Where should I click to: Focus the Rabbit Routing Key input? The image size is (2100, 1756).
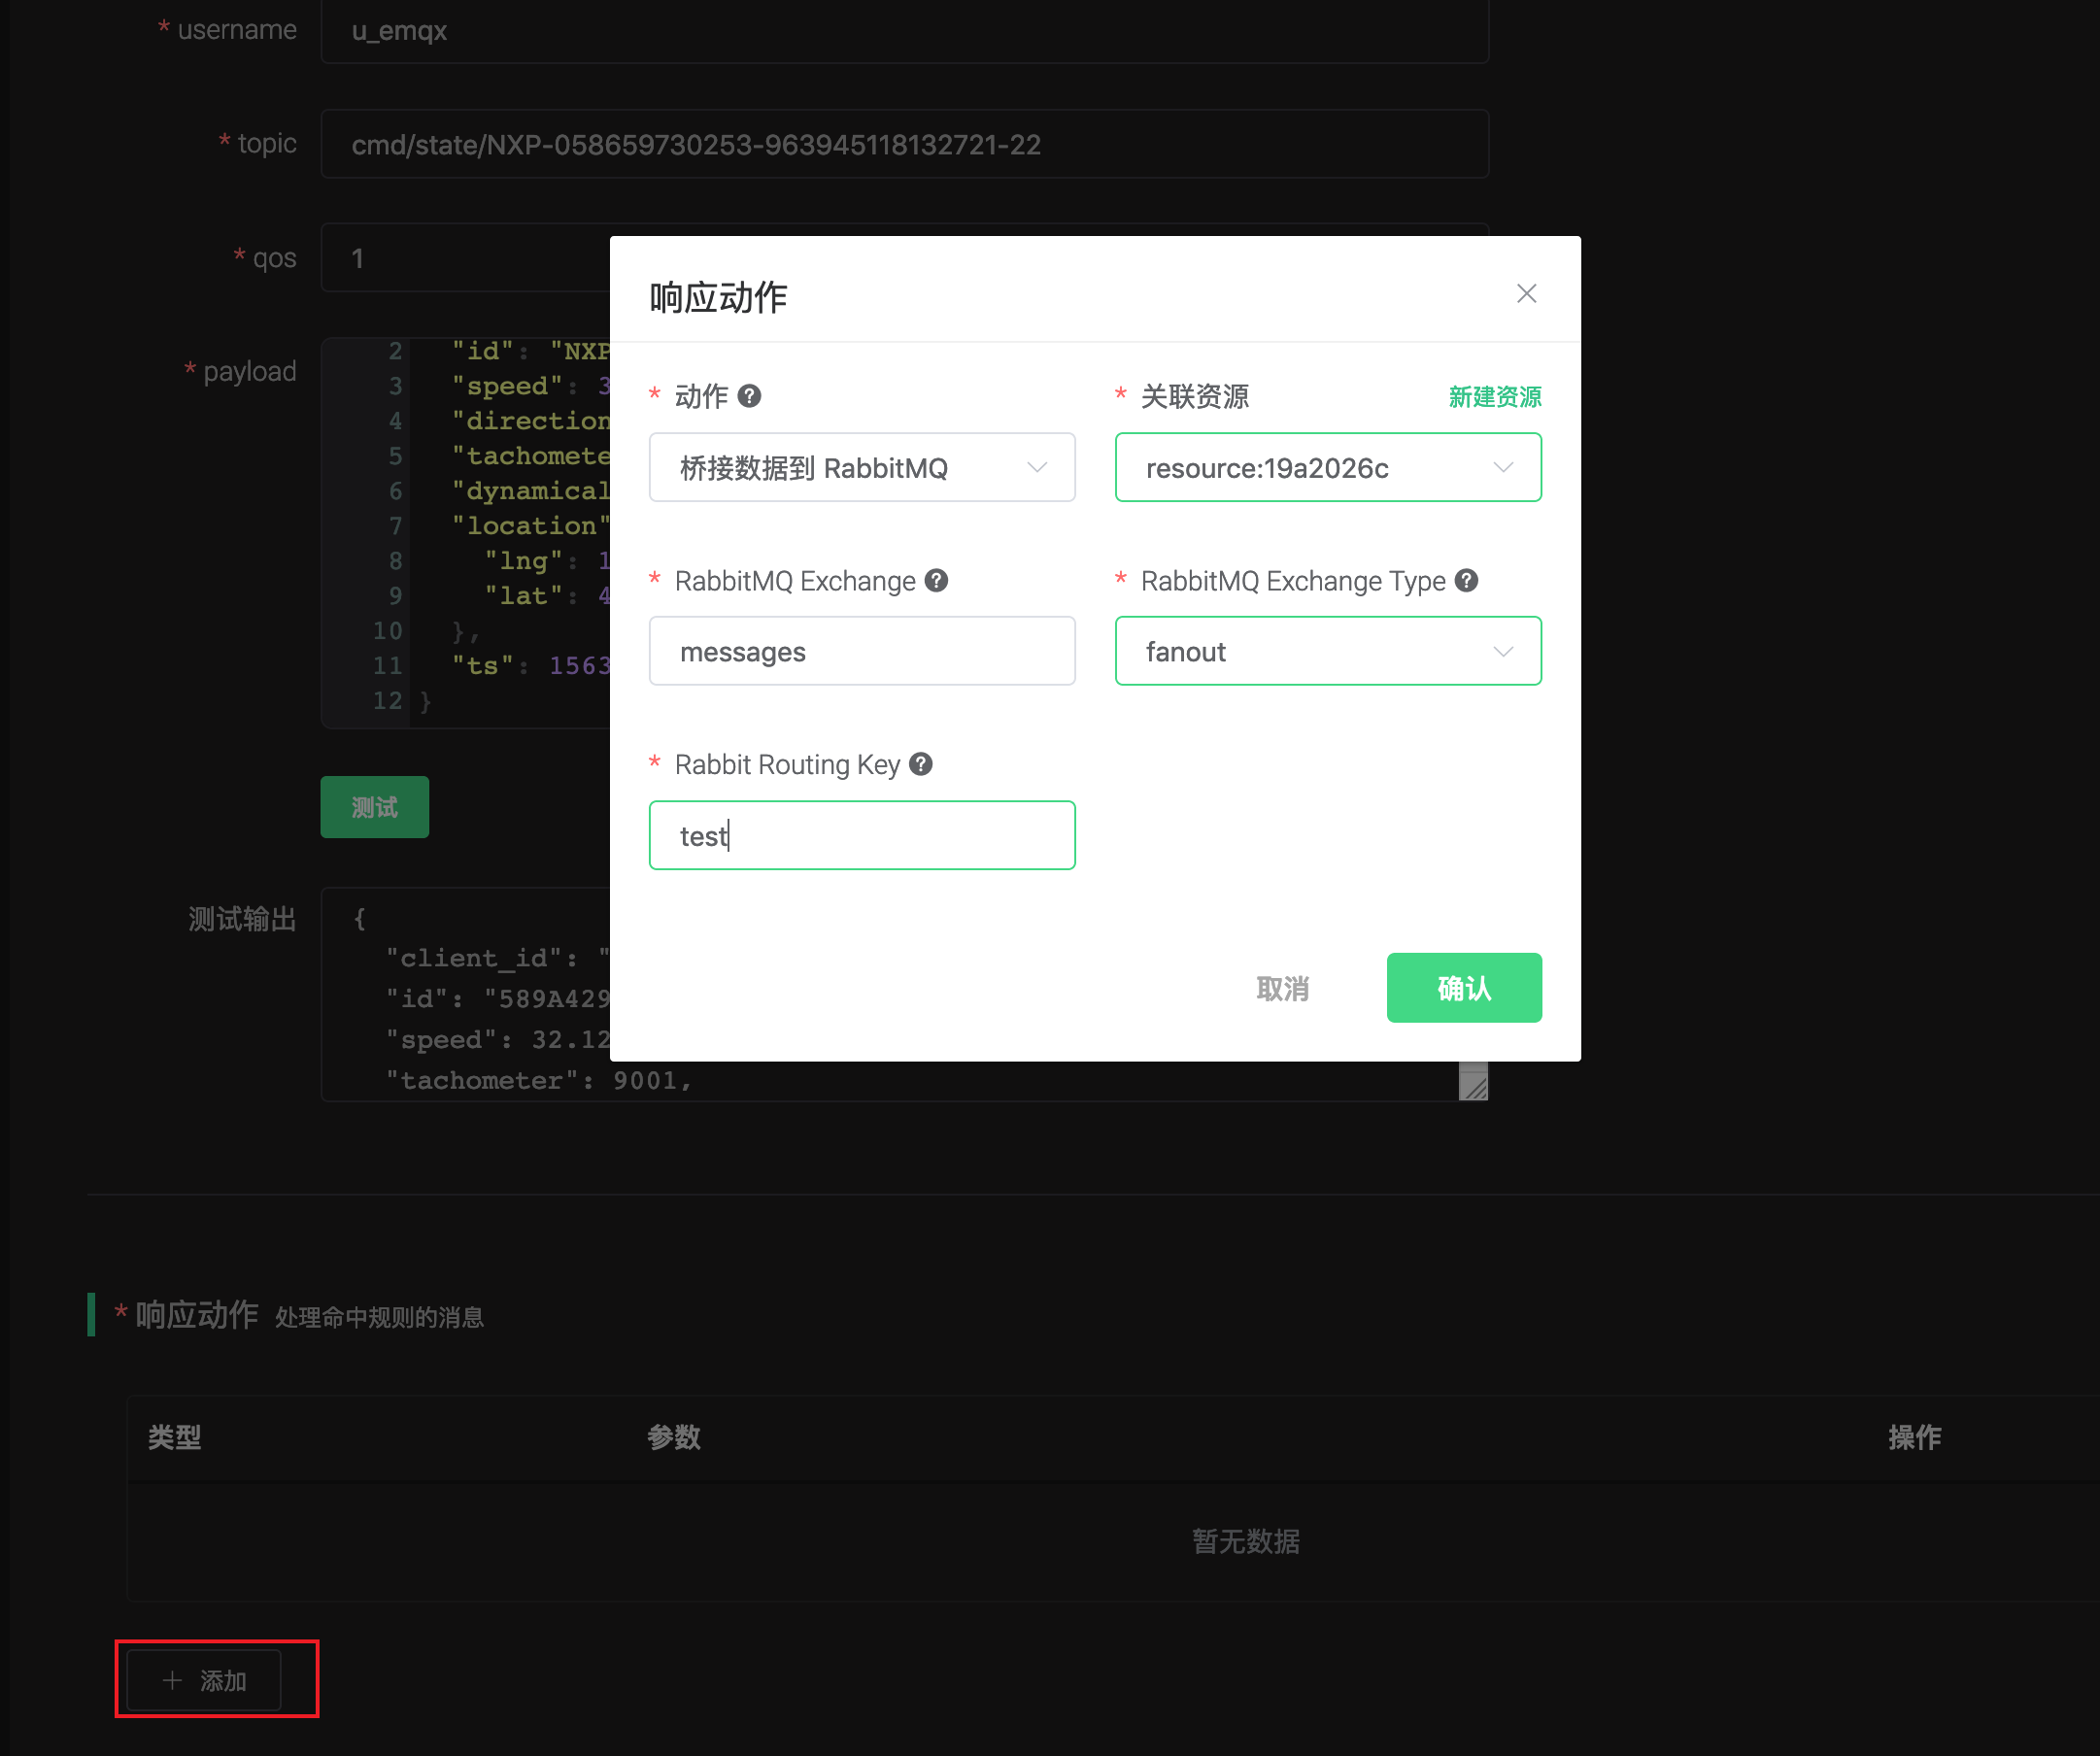click(861, 835)
